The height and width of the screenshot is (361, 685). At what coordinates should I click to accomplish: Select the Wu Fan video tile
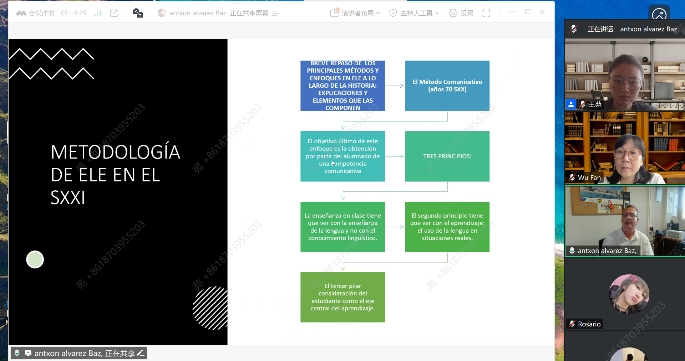[625, 148]
